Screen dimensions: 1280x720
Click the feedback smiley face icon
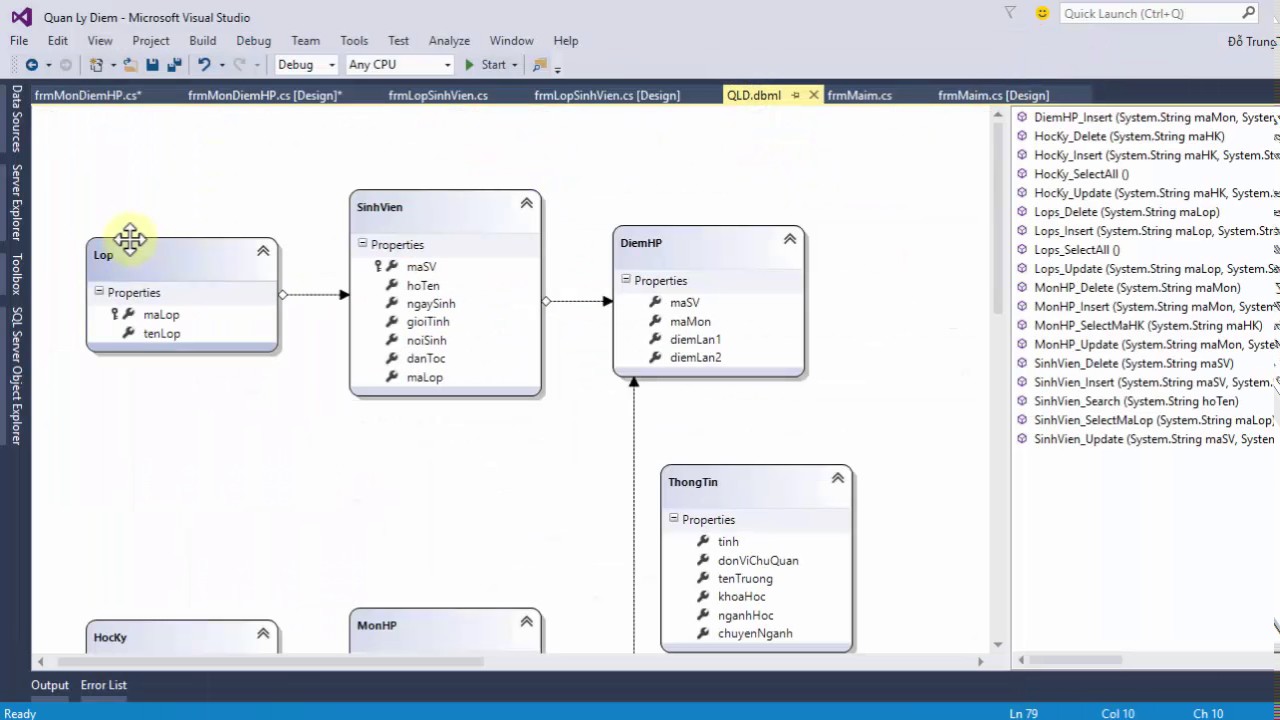[1043, 13]
